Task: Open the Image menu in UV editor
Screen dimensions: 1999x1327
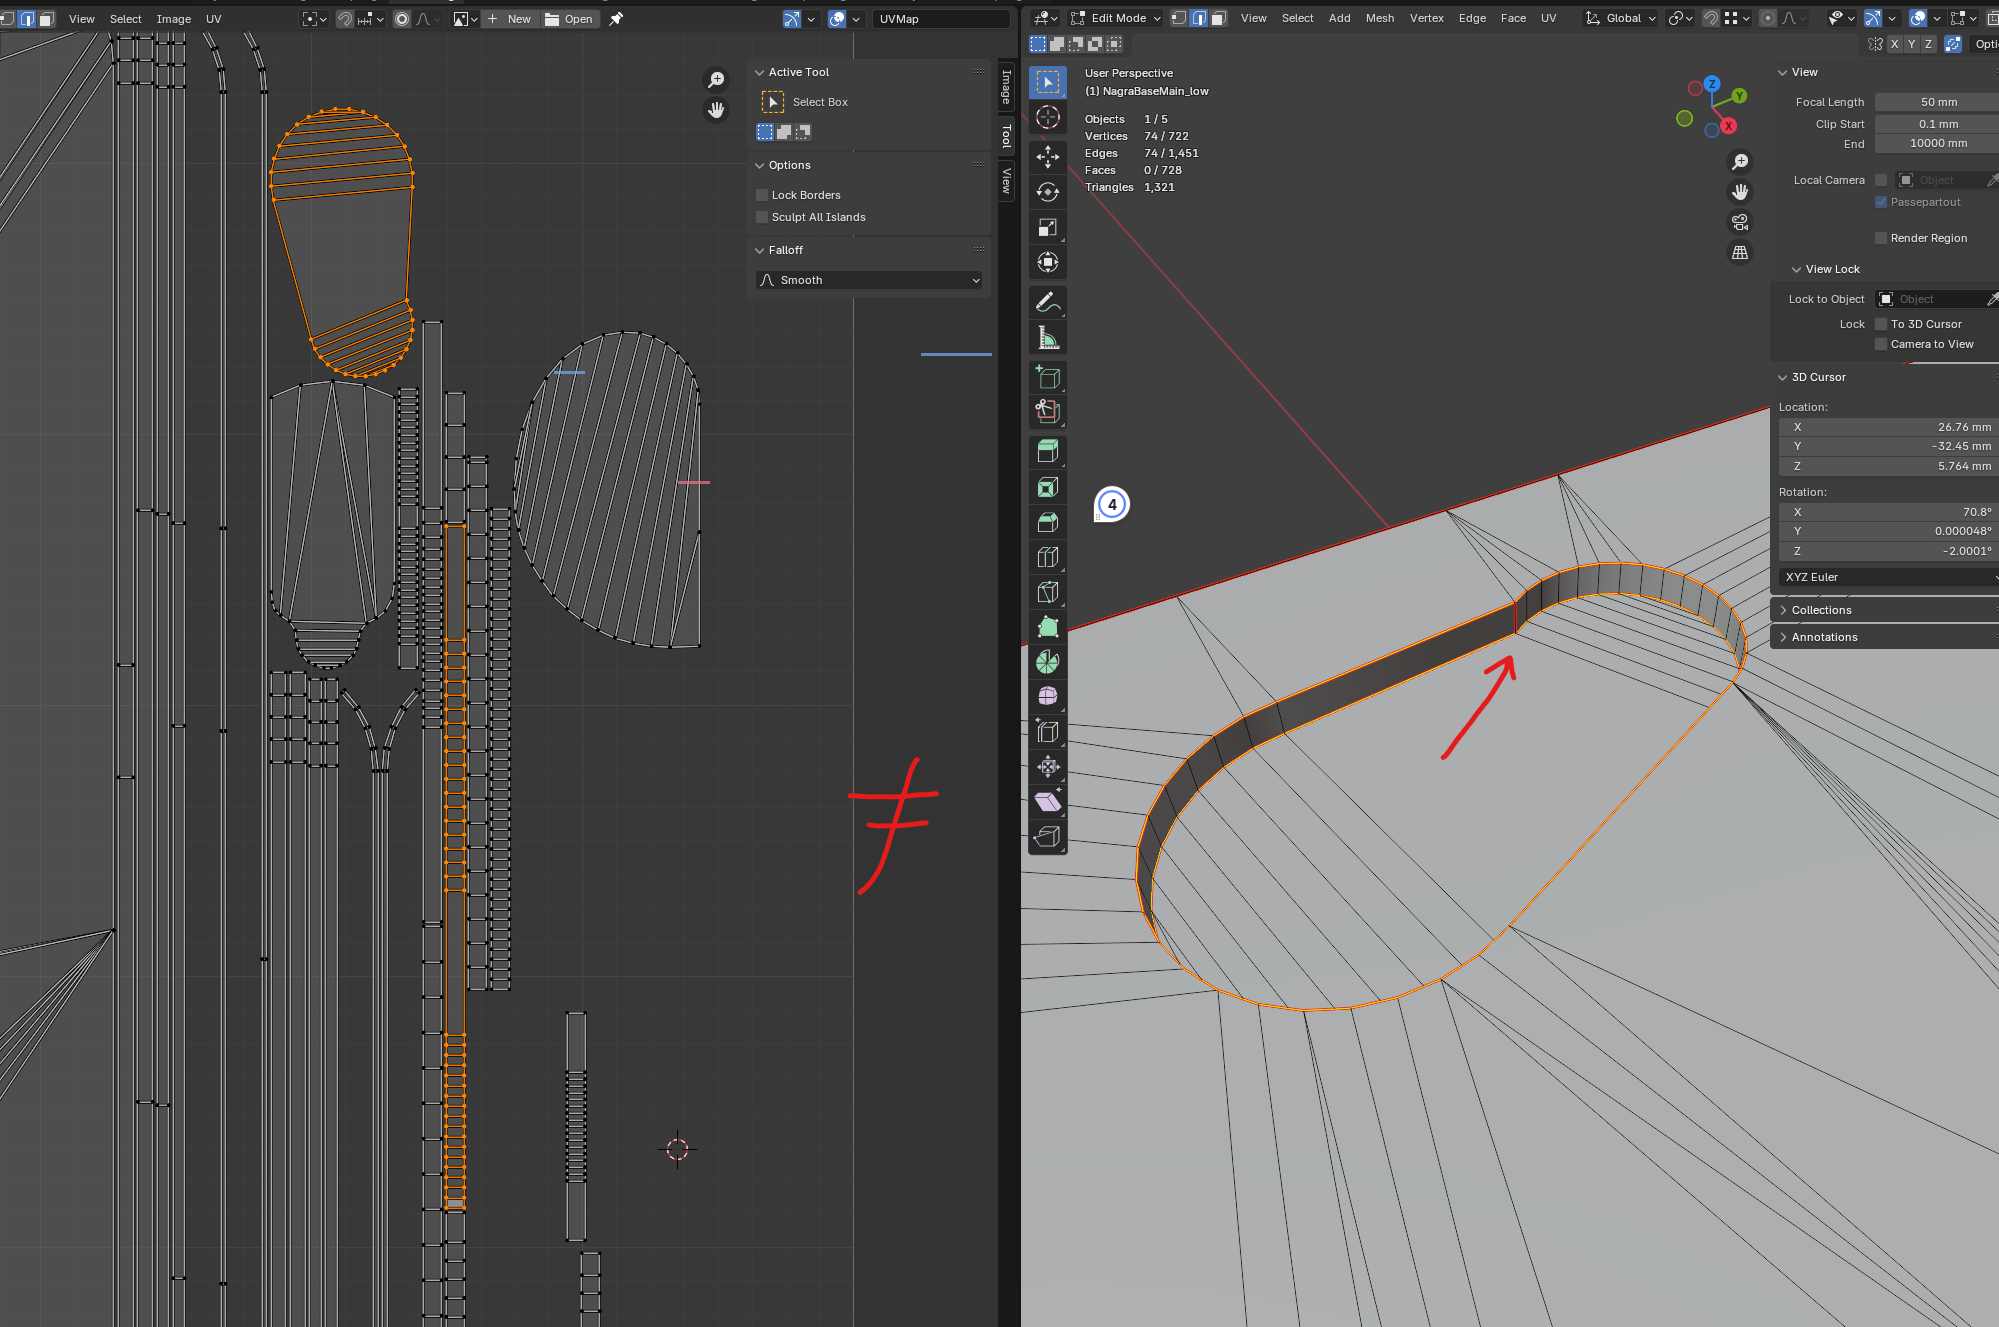Action: (x=174, y=19)
